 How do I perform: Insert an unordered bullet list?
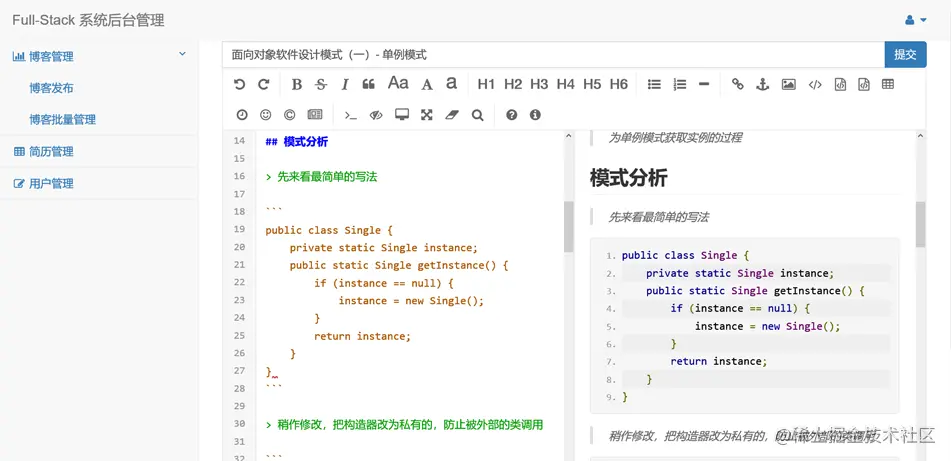pos(654,84)
